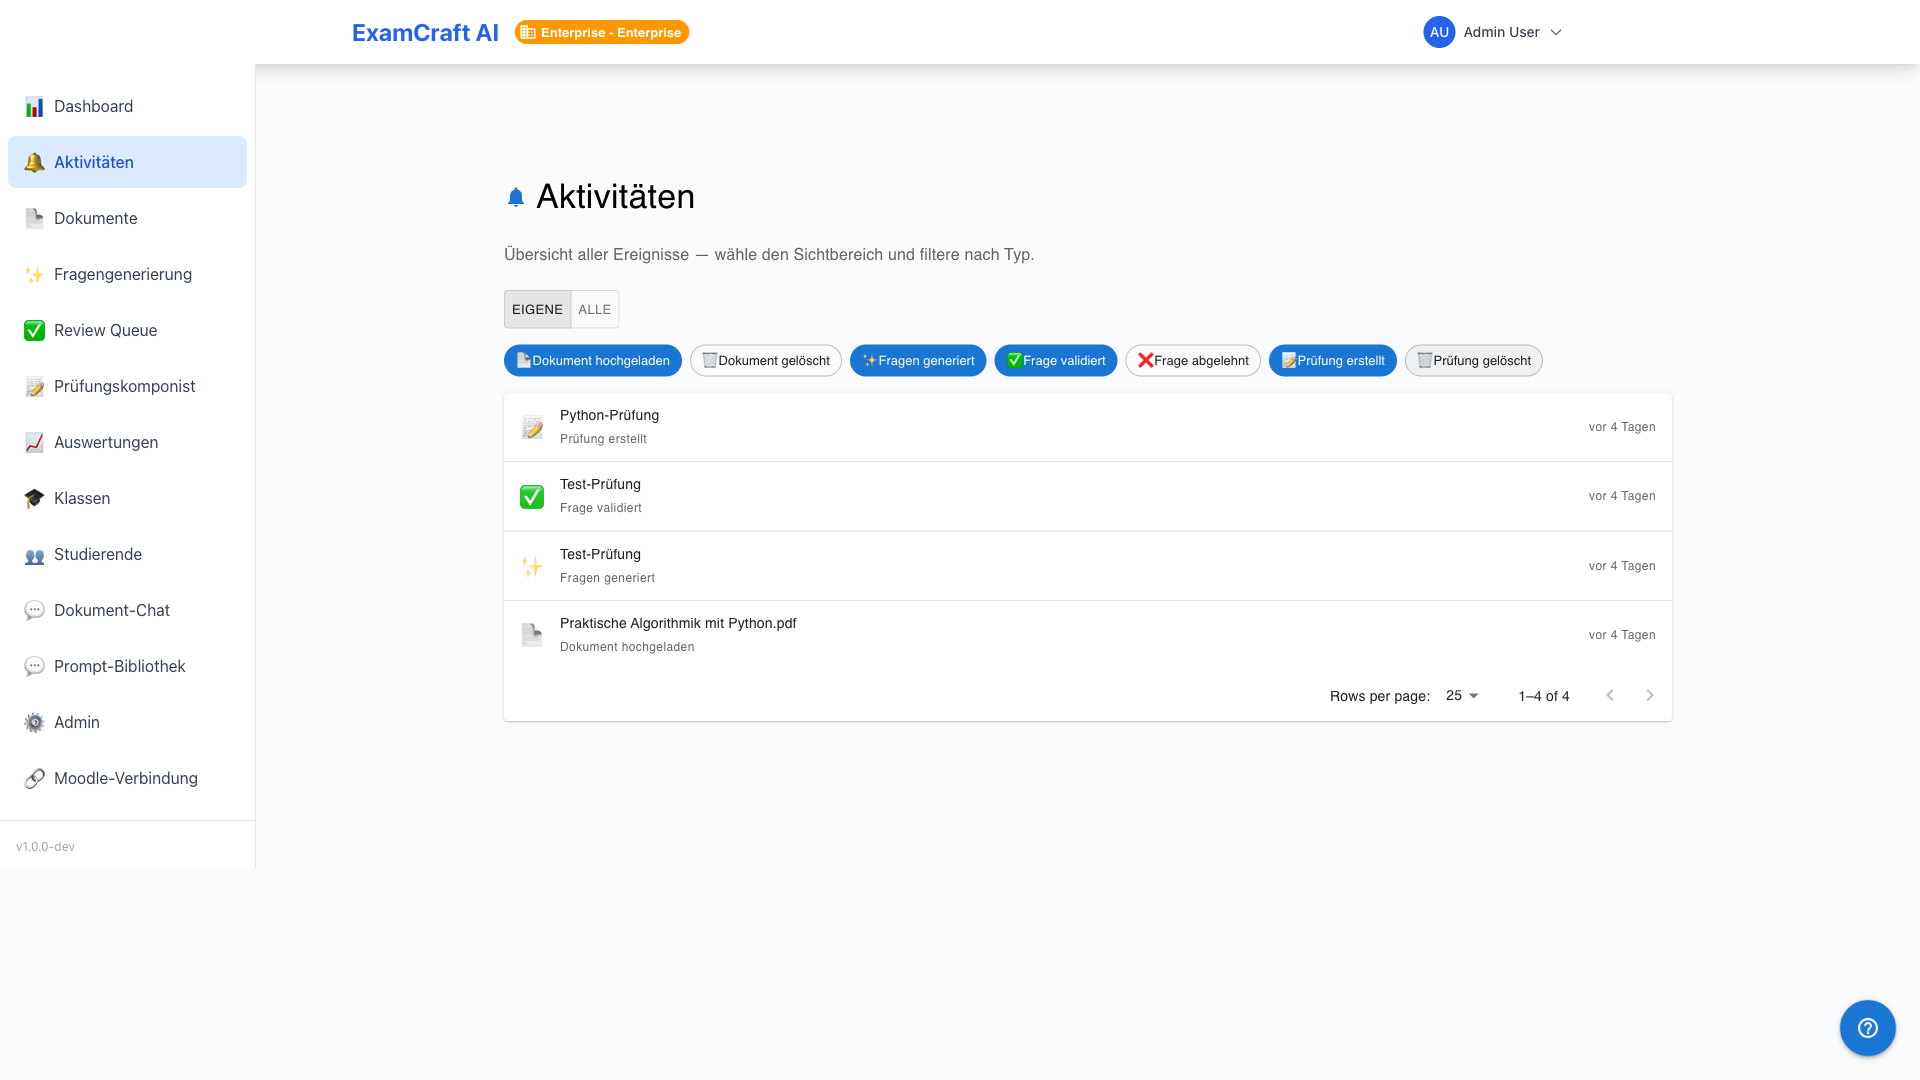The width and height of the screenshot is (1920, 1080).
Task: Click the bell icon beside Aktivitäten heading
Action: coord(516,198)
